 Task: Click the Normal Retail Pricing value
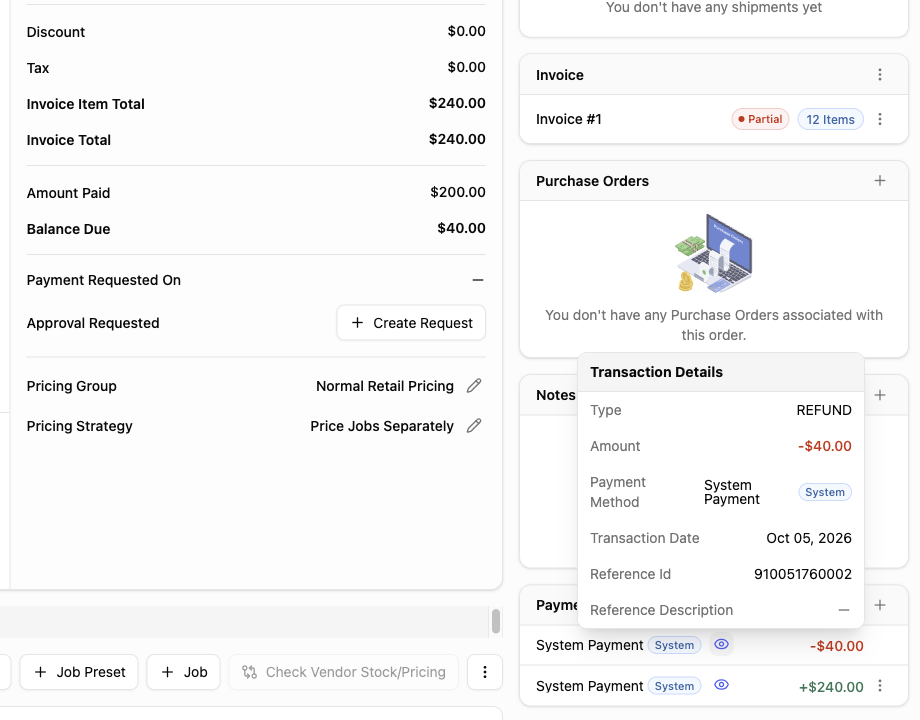[x=385, y=386]
